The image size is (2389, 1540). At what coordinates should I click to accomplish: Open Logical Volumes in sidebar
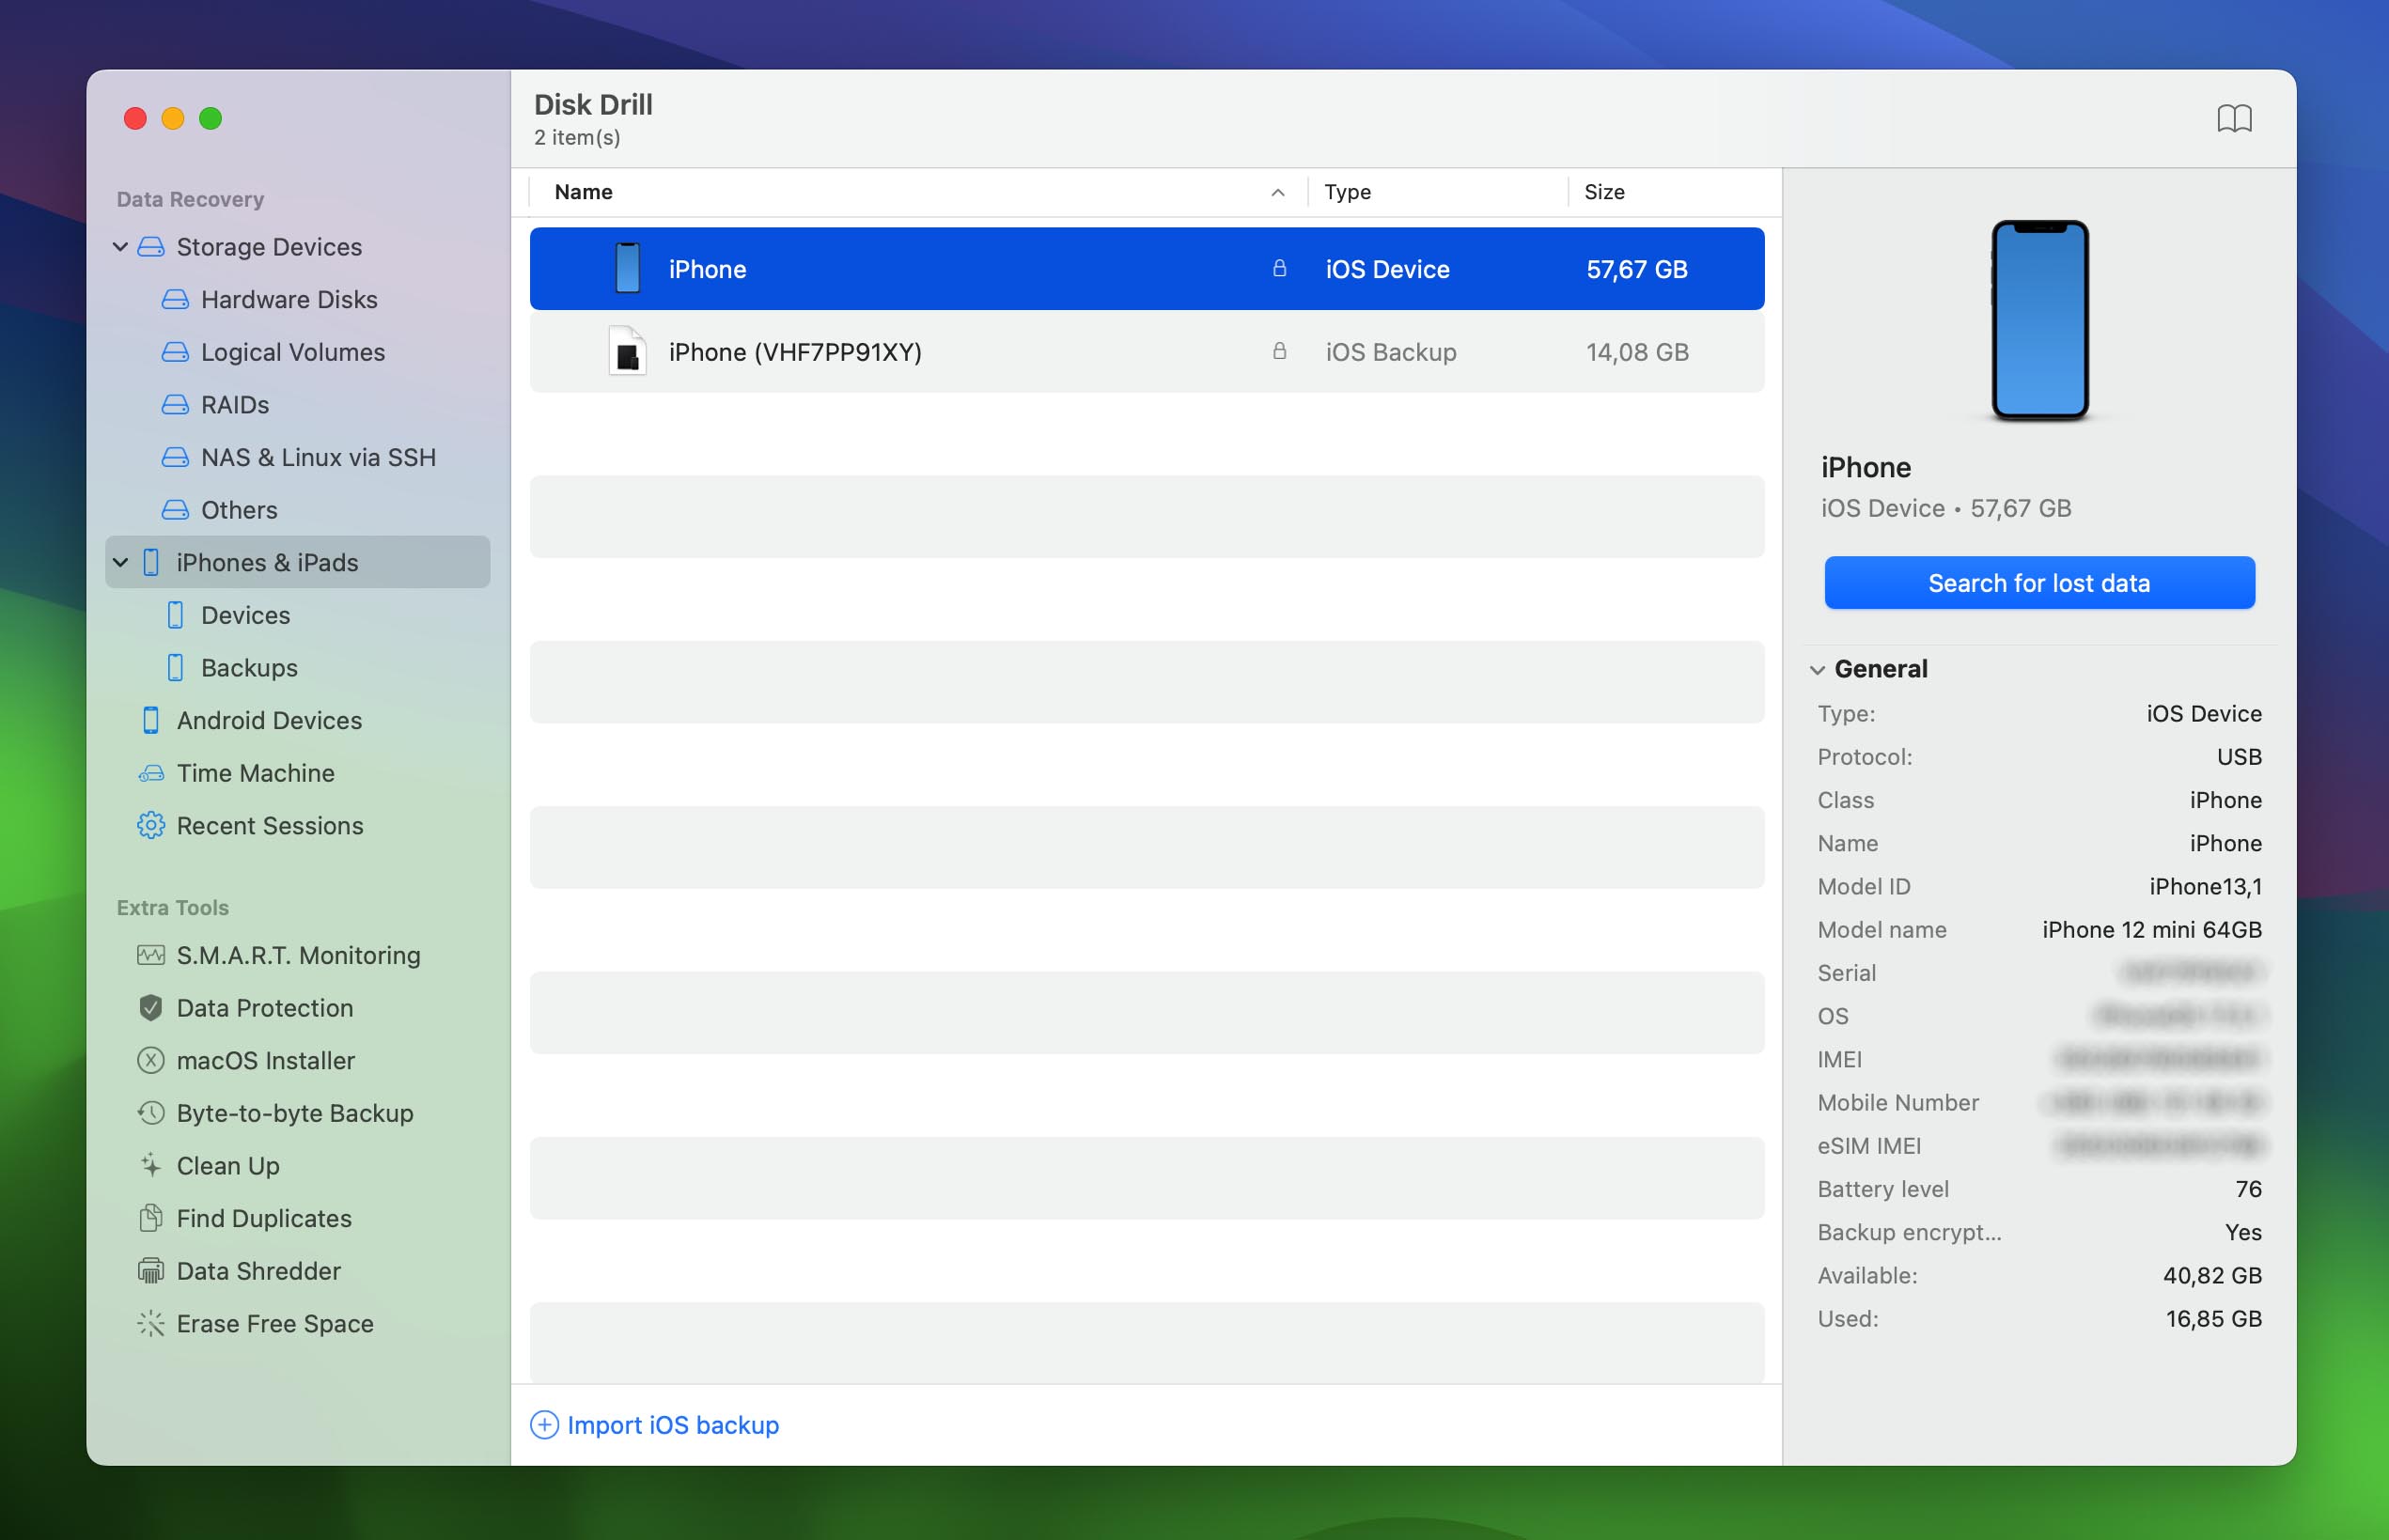click(x=293, y=352)
